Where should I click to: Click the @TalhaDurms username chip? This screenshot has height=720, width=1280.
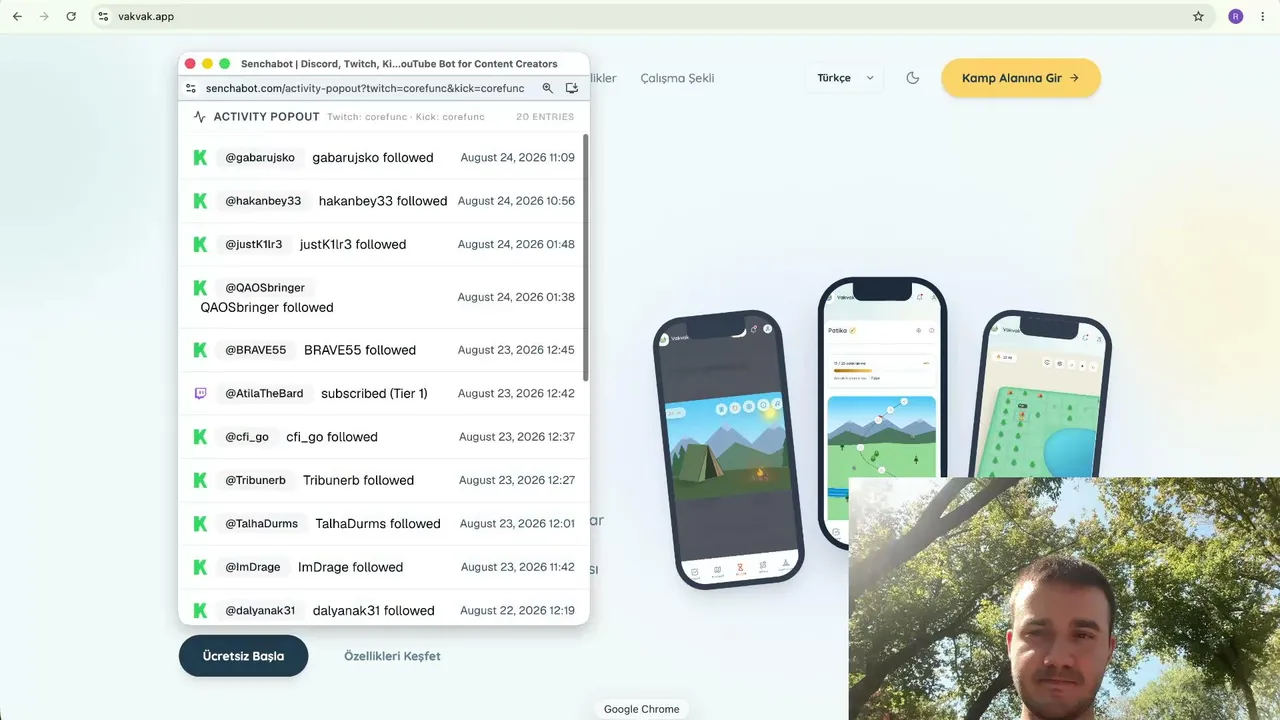click(x=261, y=524)
